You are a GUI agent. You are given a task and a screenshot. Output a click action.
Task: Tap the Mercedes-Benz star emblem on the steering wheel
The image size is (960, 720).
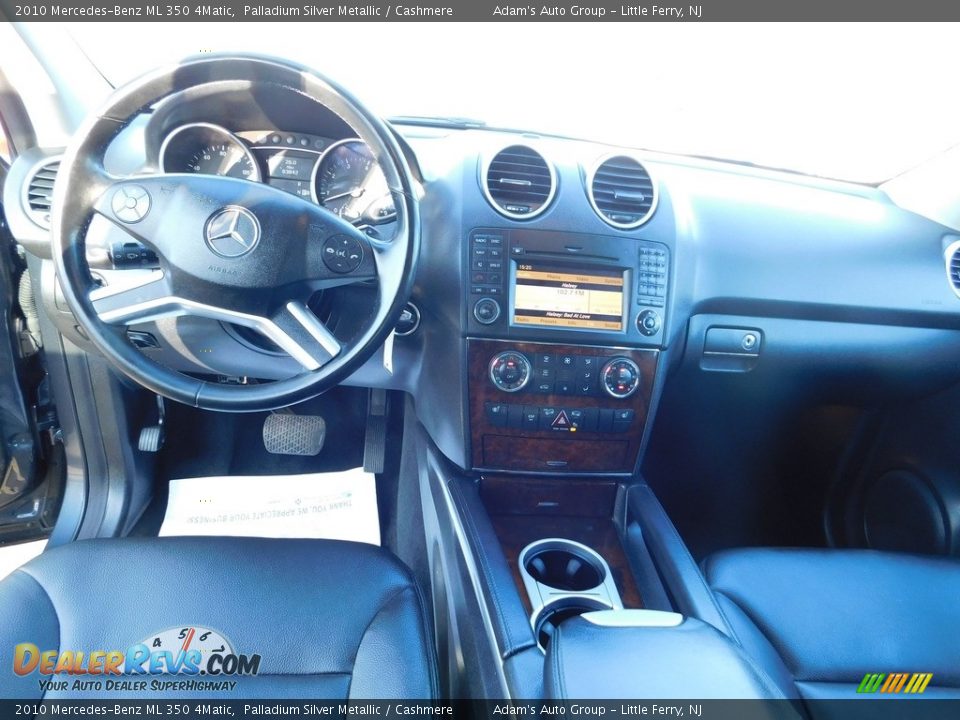point(233,232)
